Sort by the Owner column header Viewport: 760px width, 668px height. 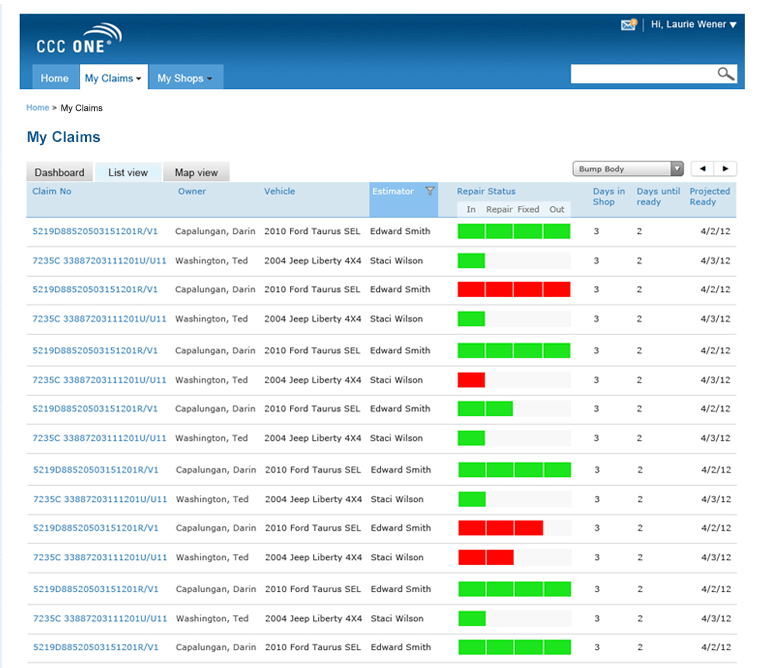pos(192,191)
